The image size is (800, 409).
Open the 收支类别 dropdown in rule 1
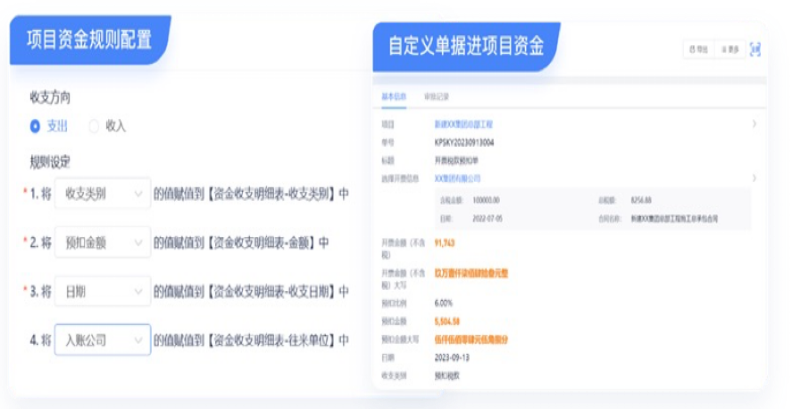(102, 194)
